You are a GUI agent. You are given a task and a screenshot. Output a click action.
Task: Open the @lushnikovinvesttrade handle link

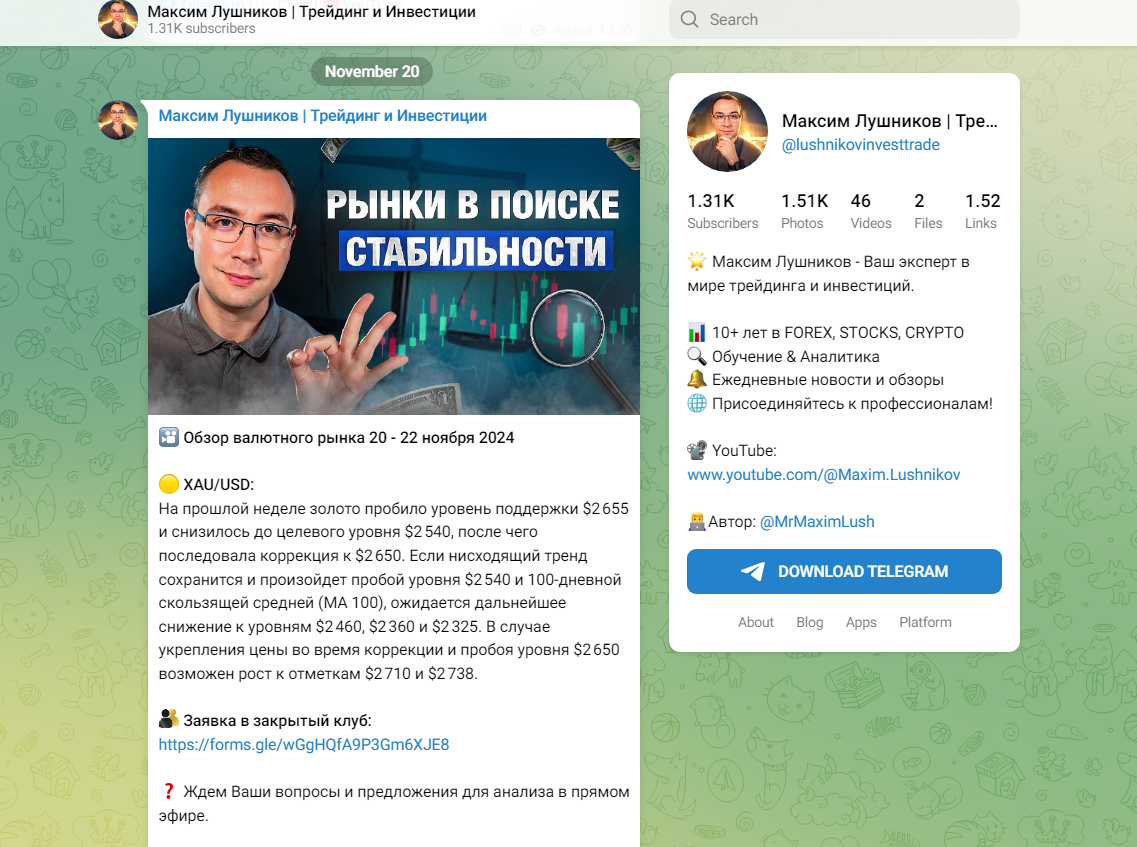(861, 145)
